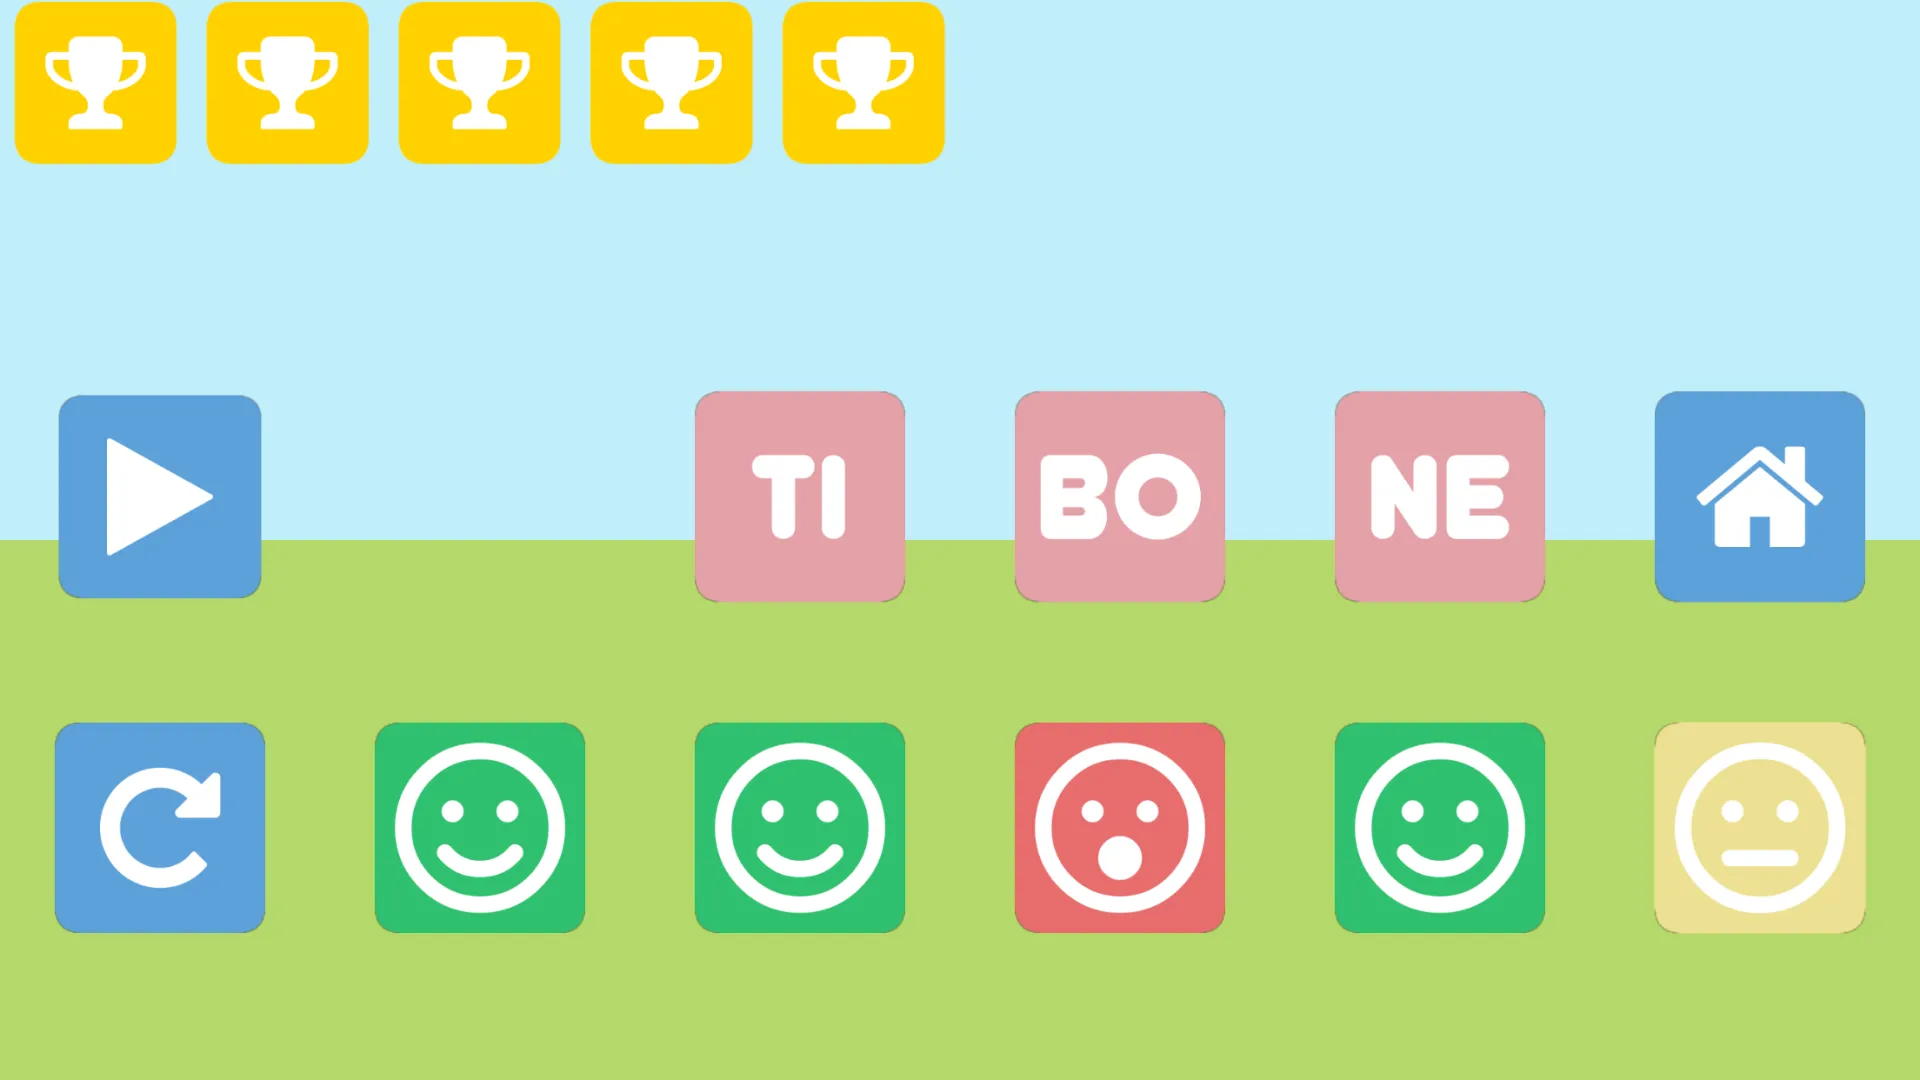The height and width of the screenshot is (1080, 1920).
Task: Select the fourth trophy achievement
Action: pyautogui.click(x=671, y=84)
